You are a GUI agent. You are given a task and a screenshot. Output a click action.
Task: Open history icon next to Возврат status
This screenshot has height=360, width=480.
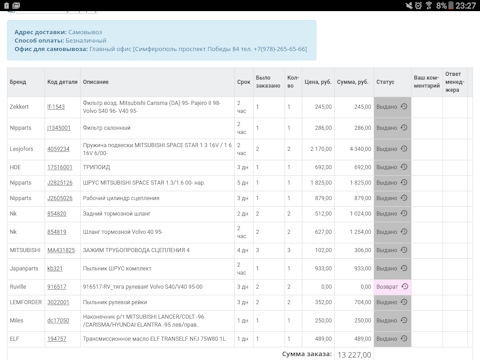pyautogui.click(x=405, y=286)
